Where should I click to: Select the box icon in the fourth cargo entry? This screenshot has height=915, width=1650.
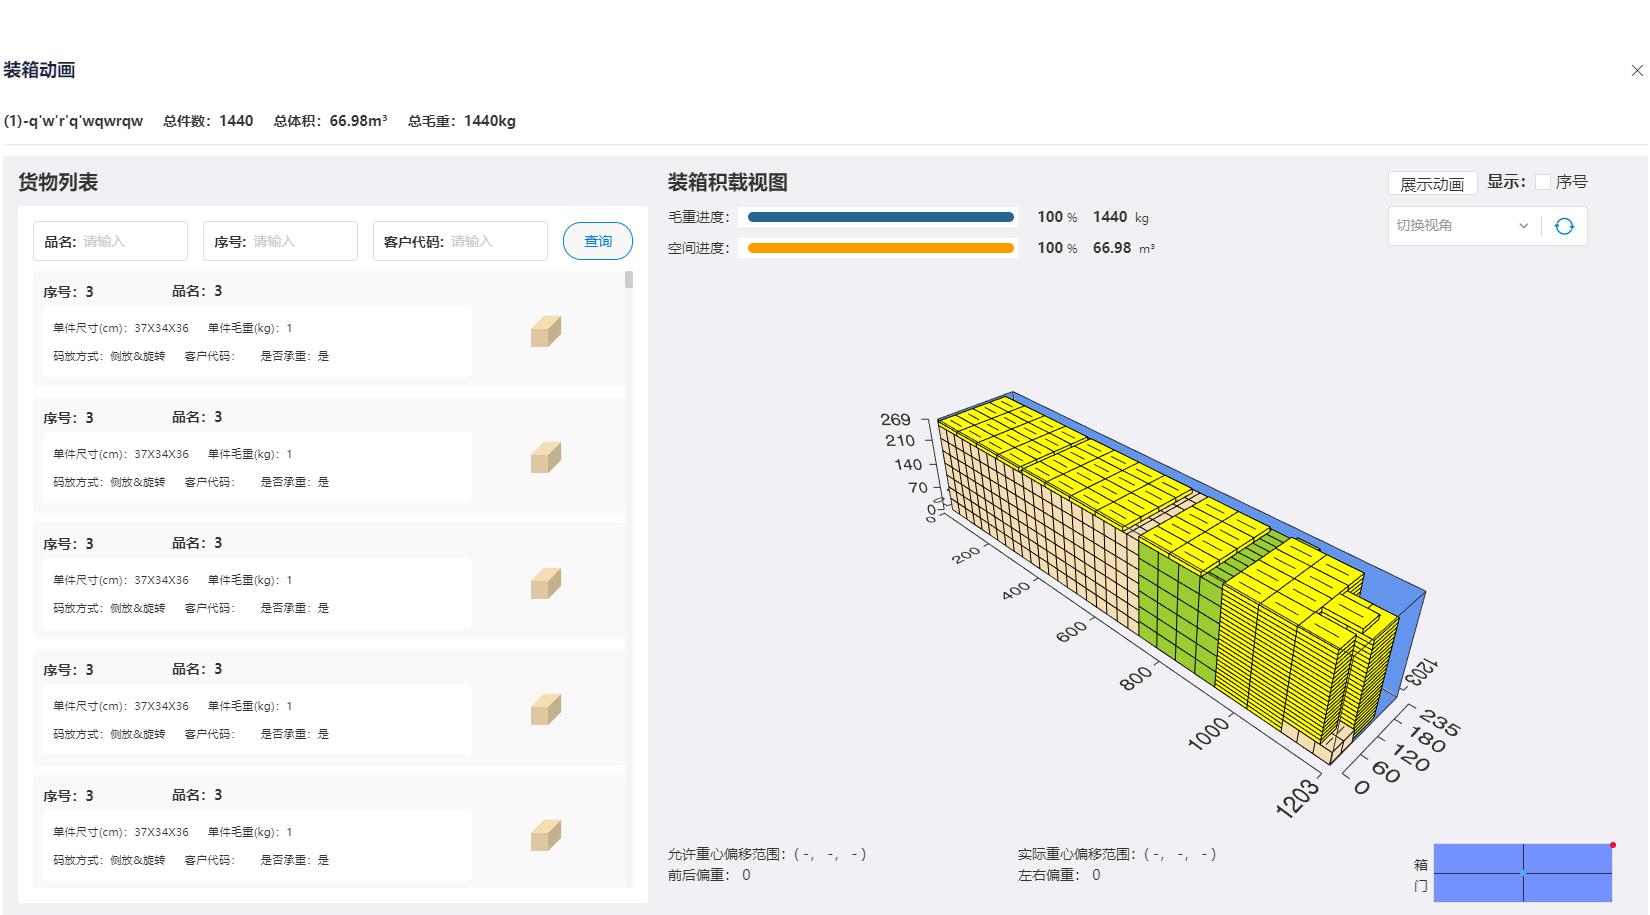[545, 709]
